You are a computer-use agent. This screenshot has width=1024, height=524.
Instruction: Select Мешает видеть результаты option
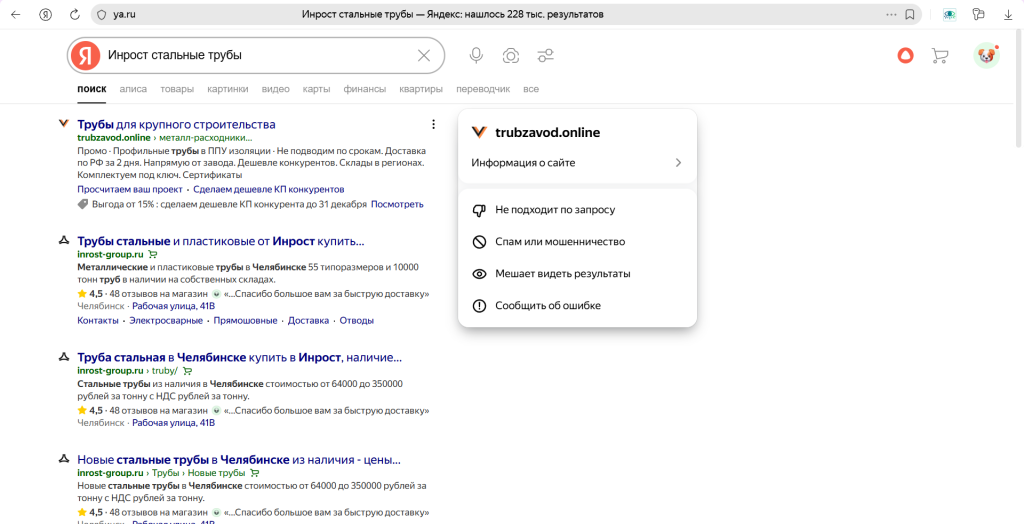(x=562, y=273)
